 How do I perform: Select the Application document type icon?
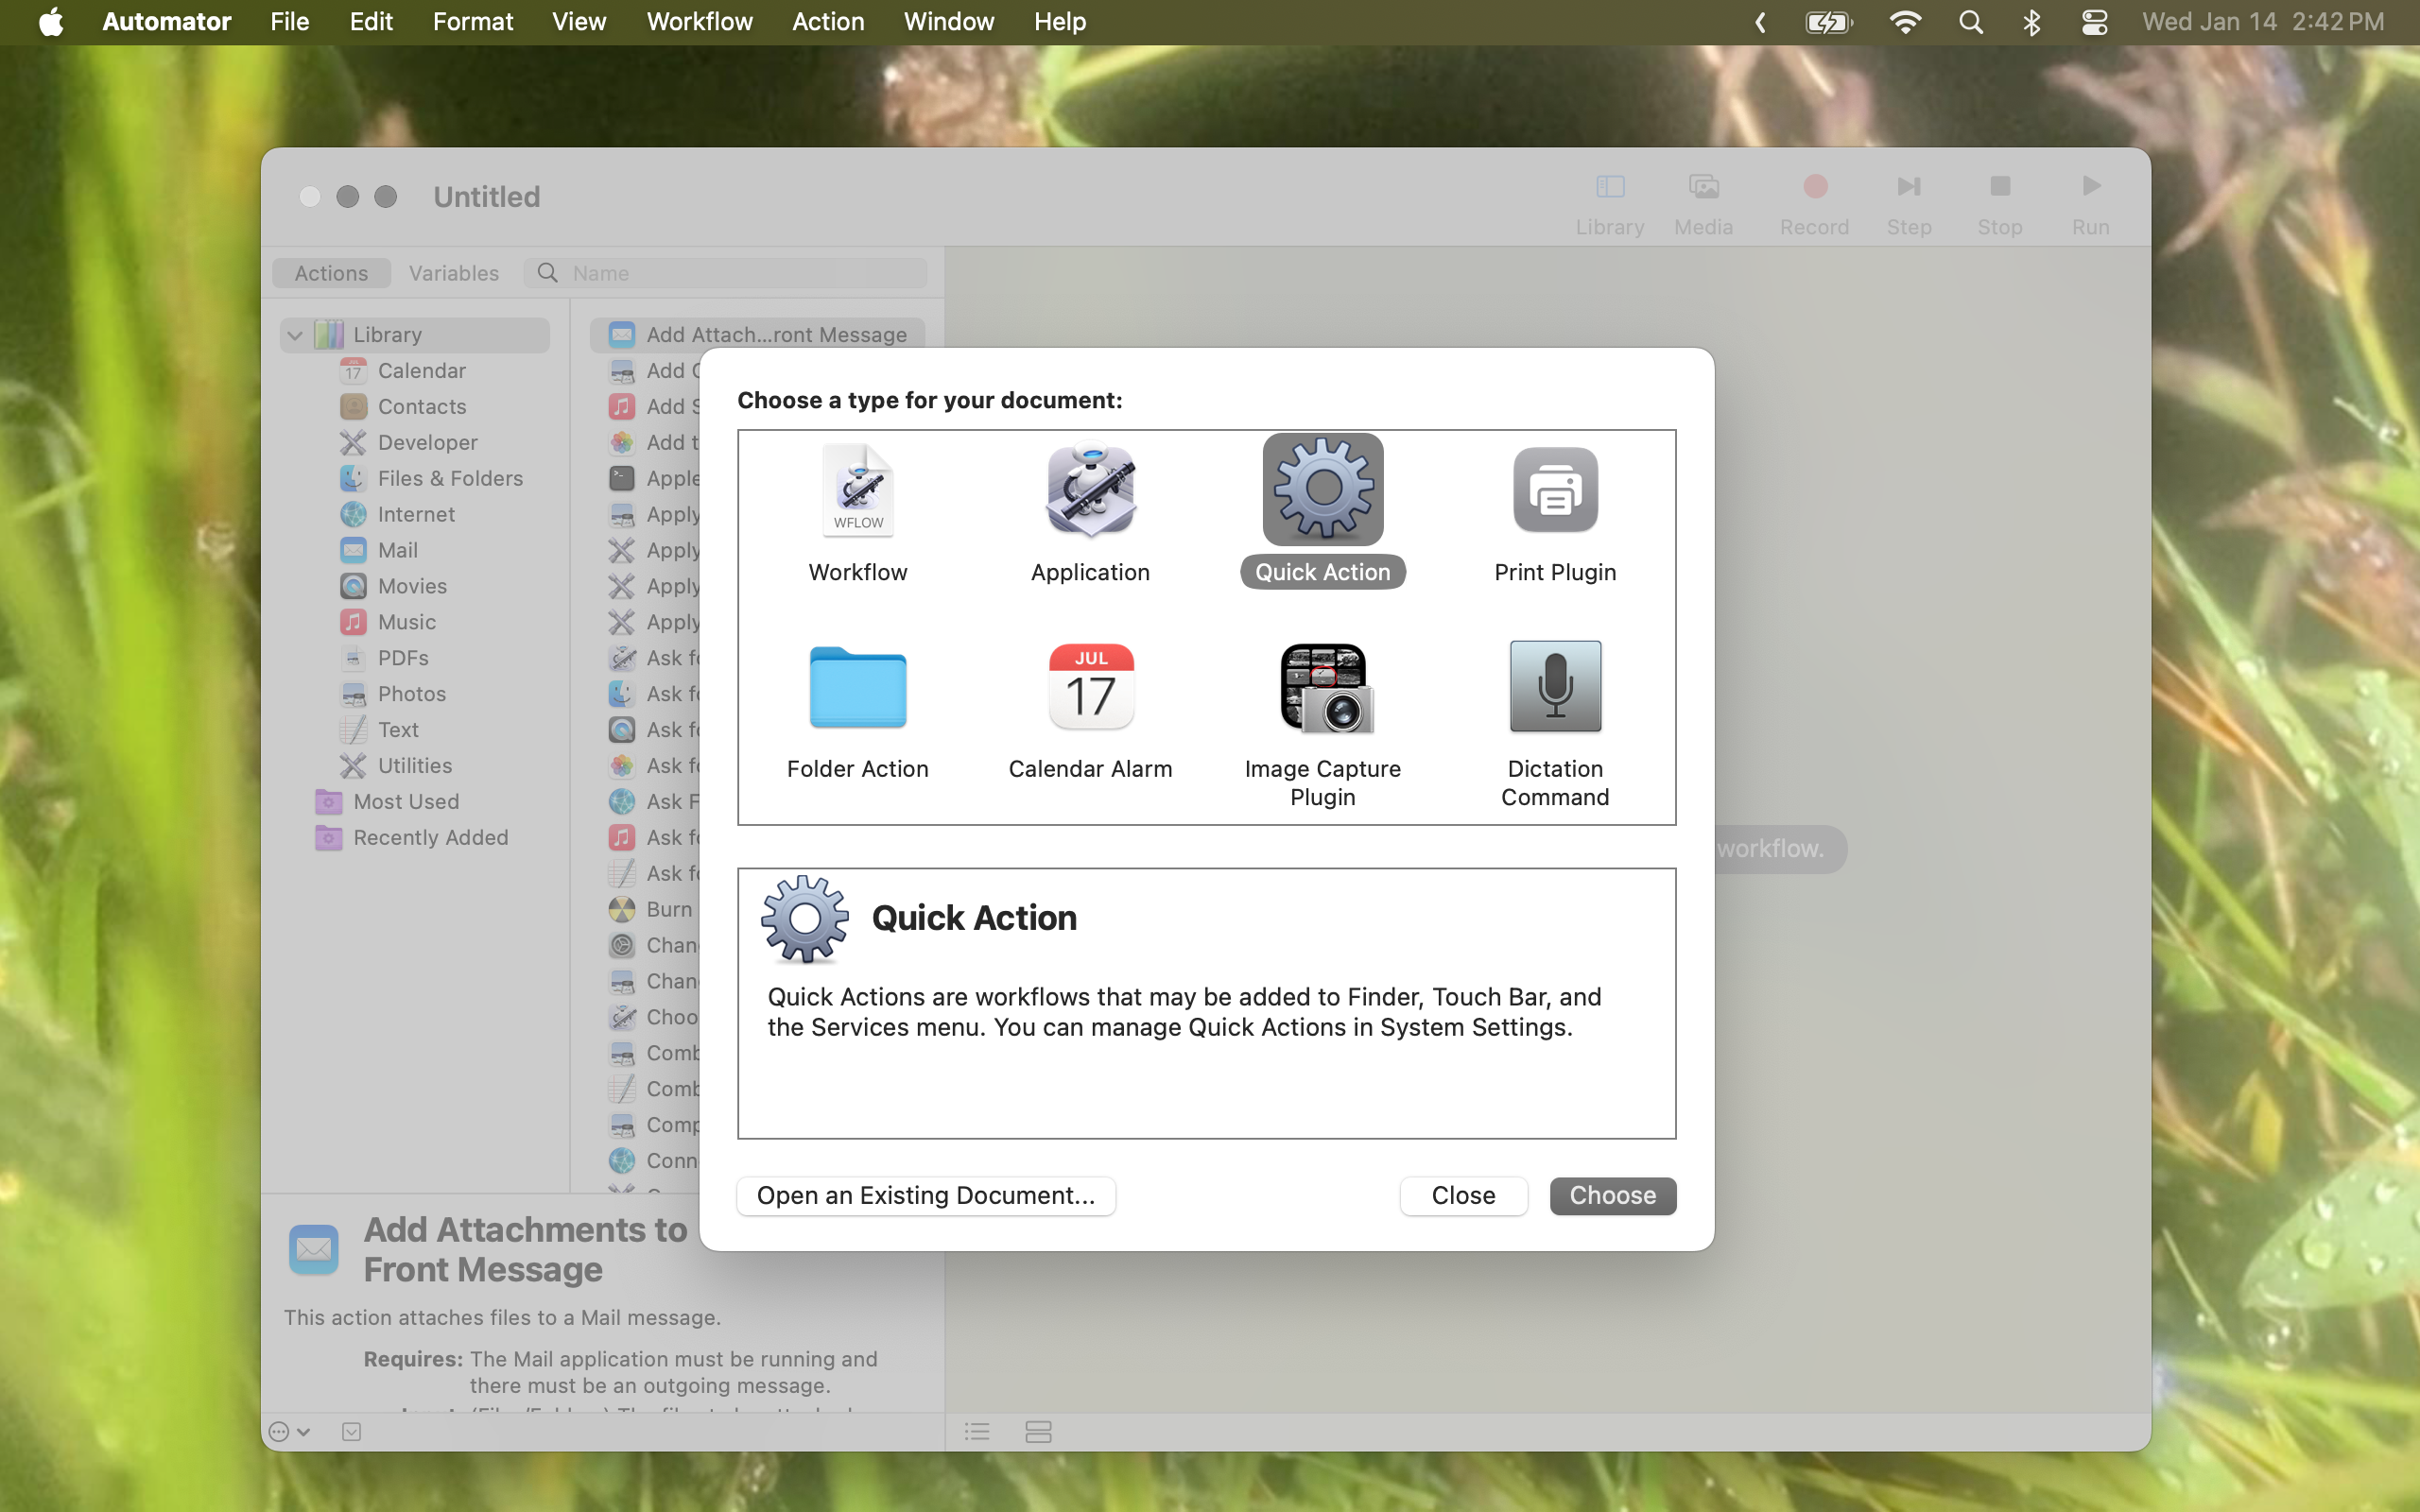tap(1089, 490)
